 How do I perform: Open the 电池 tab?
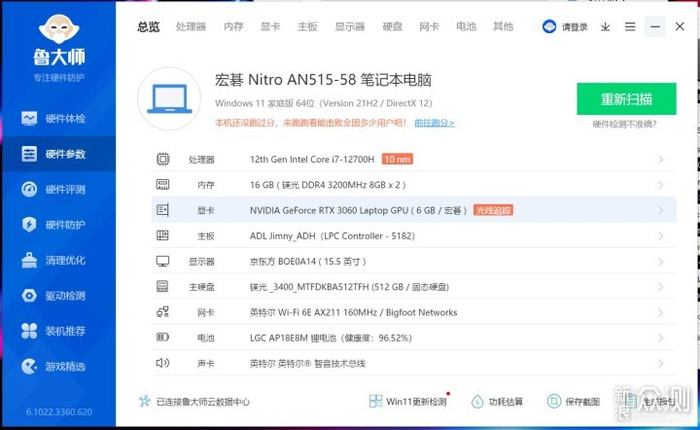(x=466, y=27)
